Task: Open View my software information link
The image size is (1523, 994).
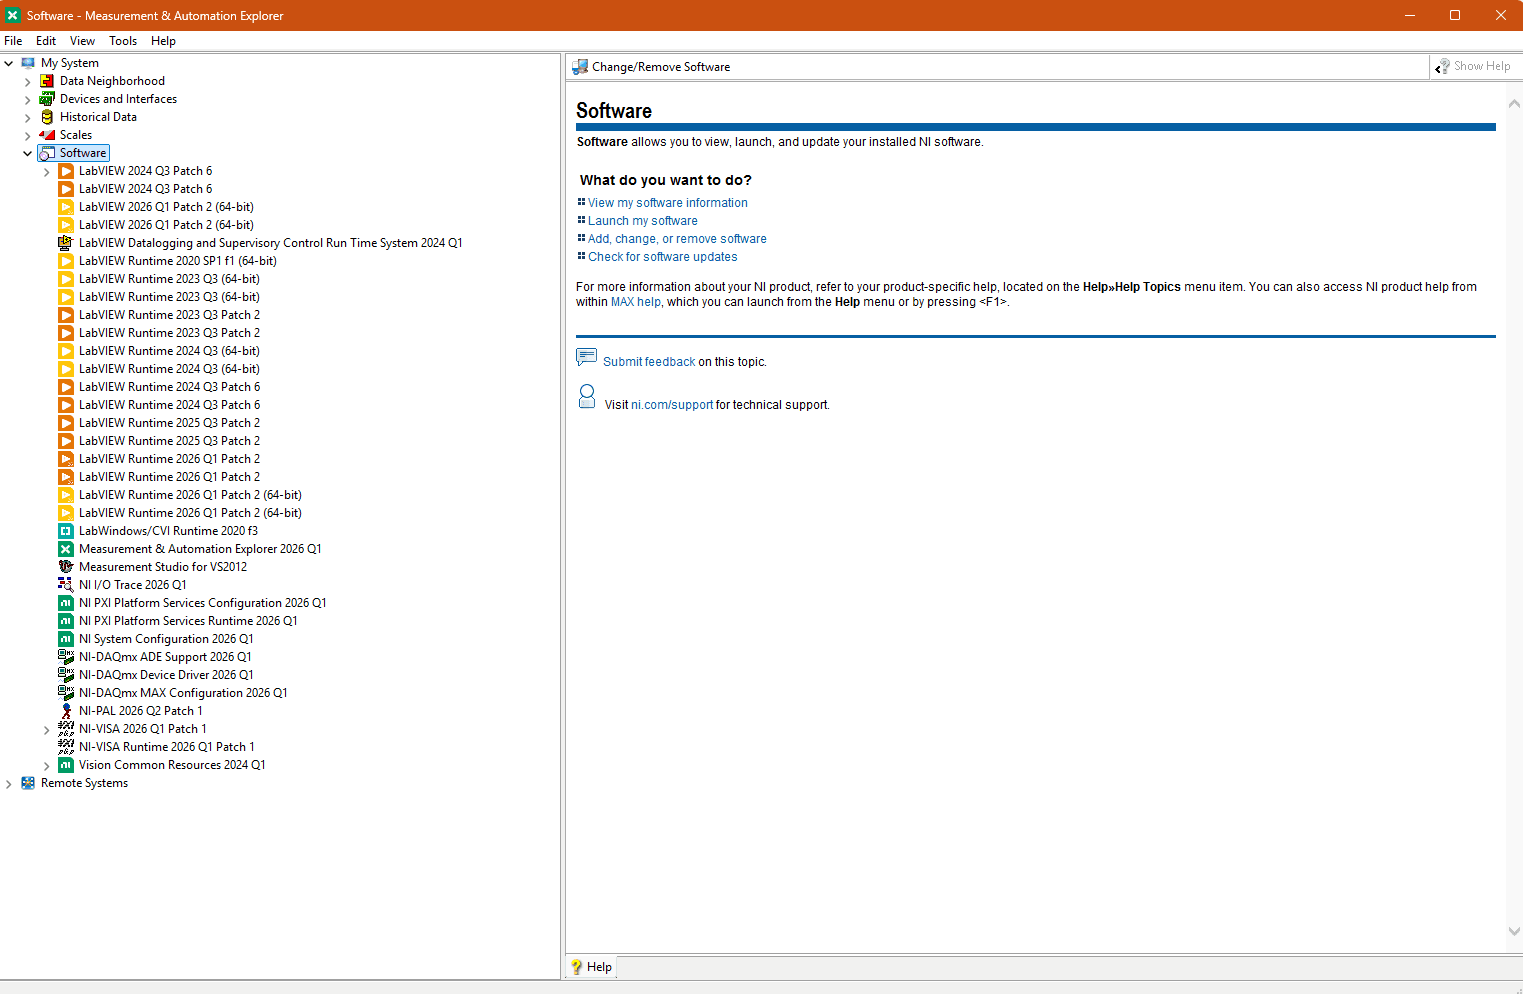Action: pos(667,203)
